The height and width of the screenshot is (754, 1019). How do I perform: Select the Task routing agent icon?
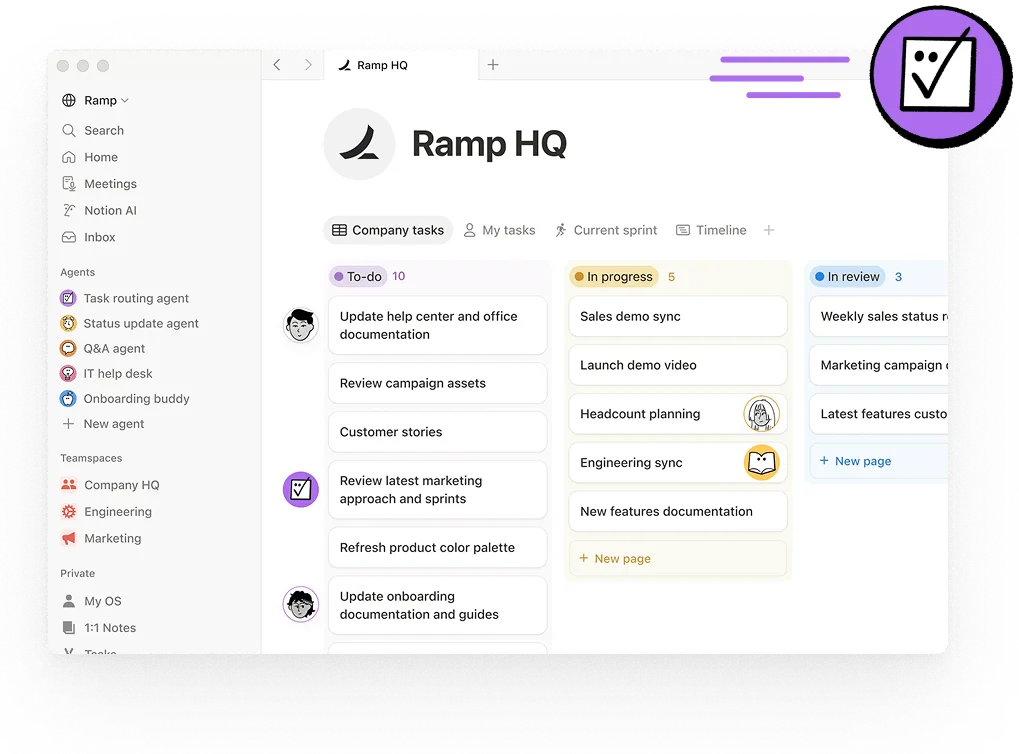pos(68,298)
